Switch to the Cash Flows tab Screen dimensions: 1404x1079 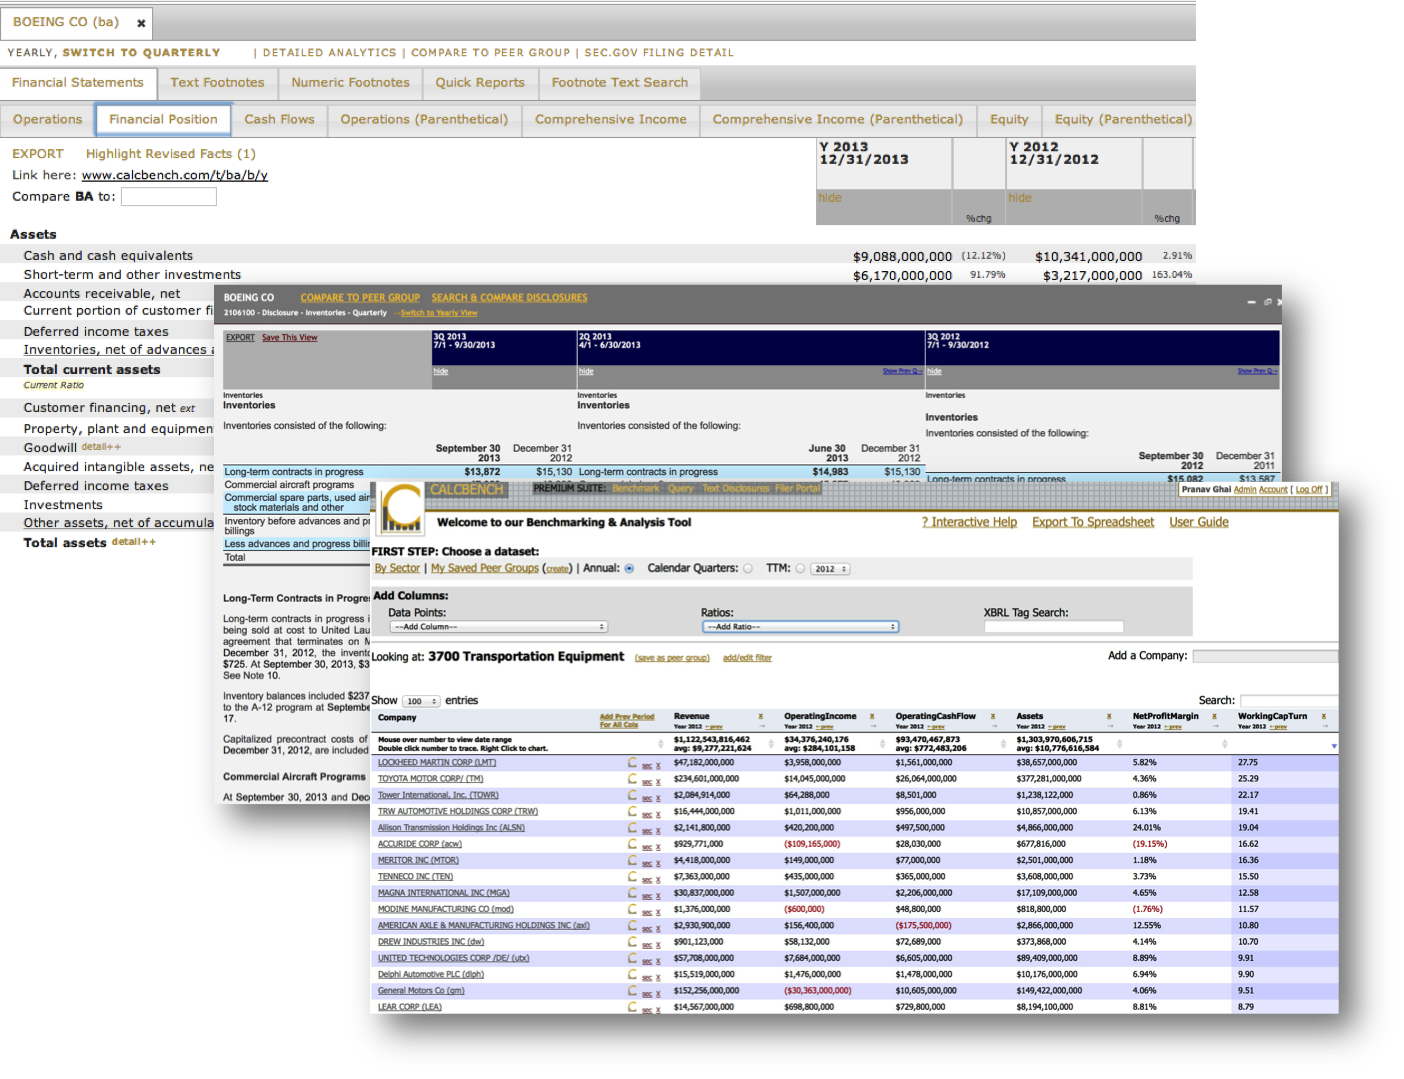pos(279,119)
